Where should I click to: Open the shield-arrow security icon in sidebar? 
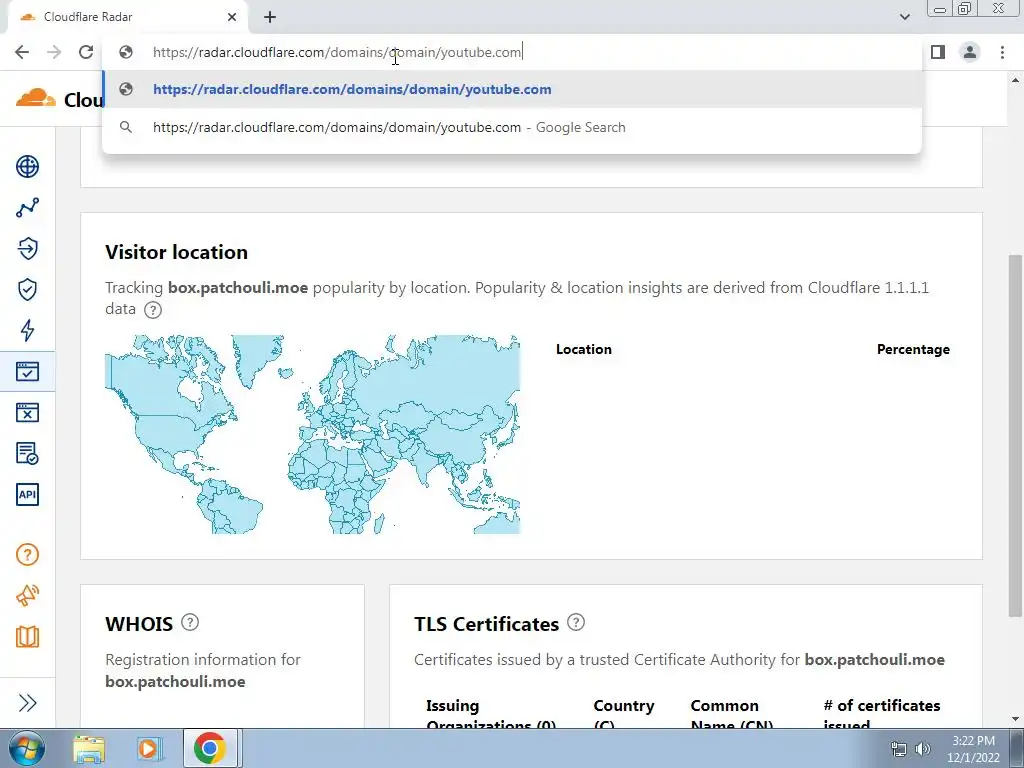27,249
